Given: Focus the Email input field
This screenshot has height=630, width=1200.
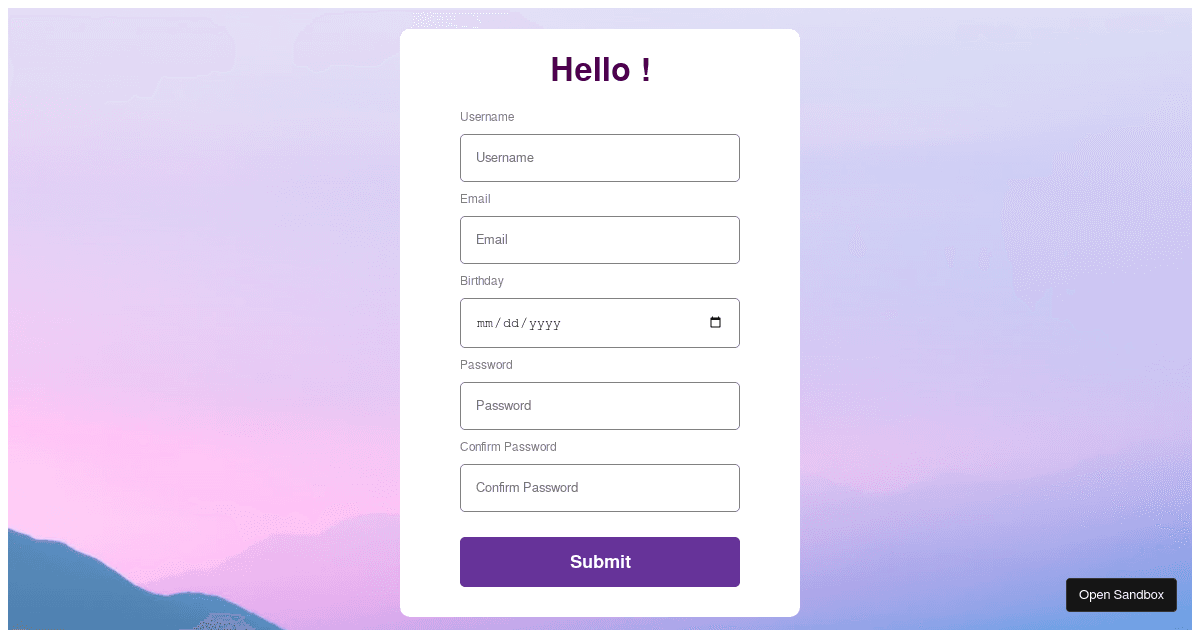Looking at the screenshot, I should pos(600,239).
